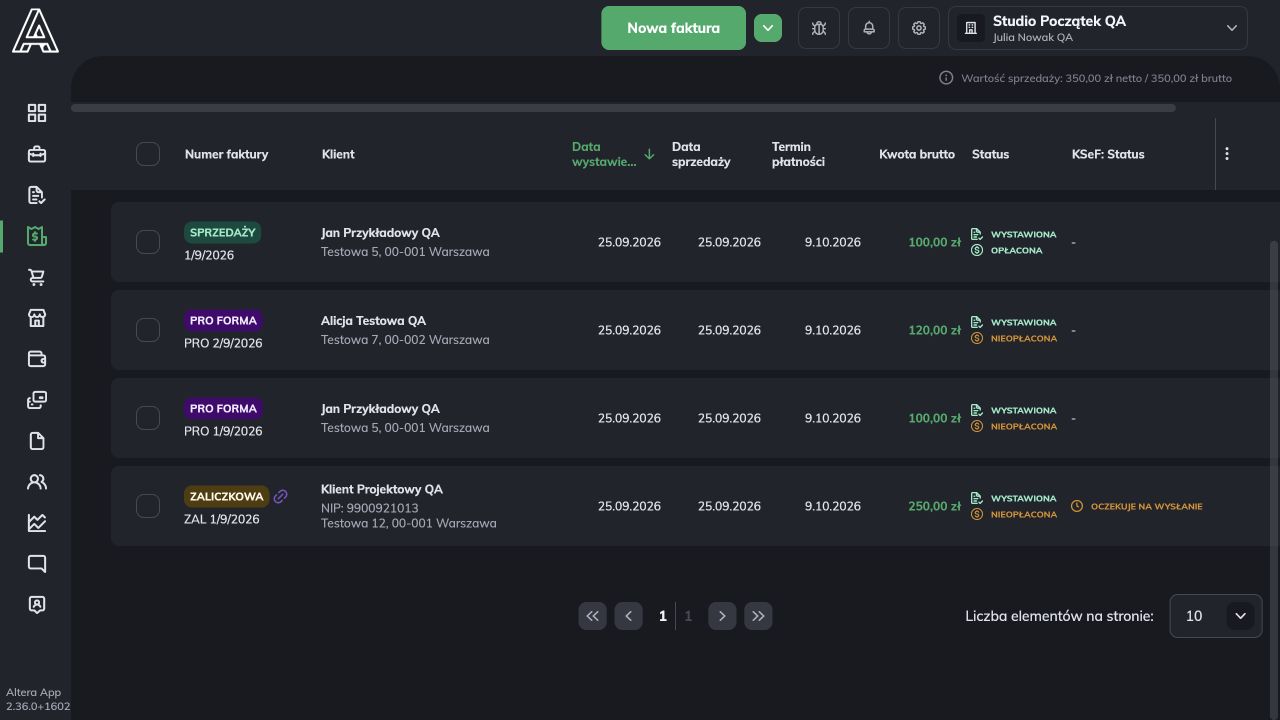The image size is (1280, 720).
Task: Click KSeF: Status column header
Action: point(1108,154)
